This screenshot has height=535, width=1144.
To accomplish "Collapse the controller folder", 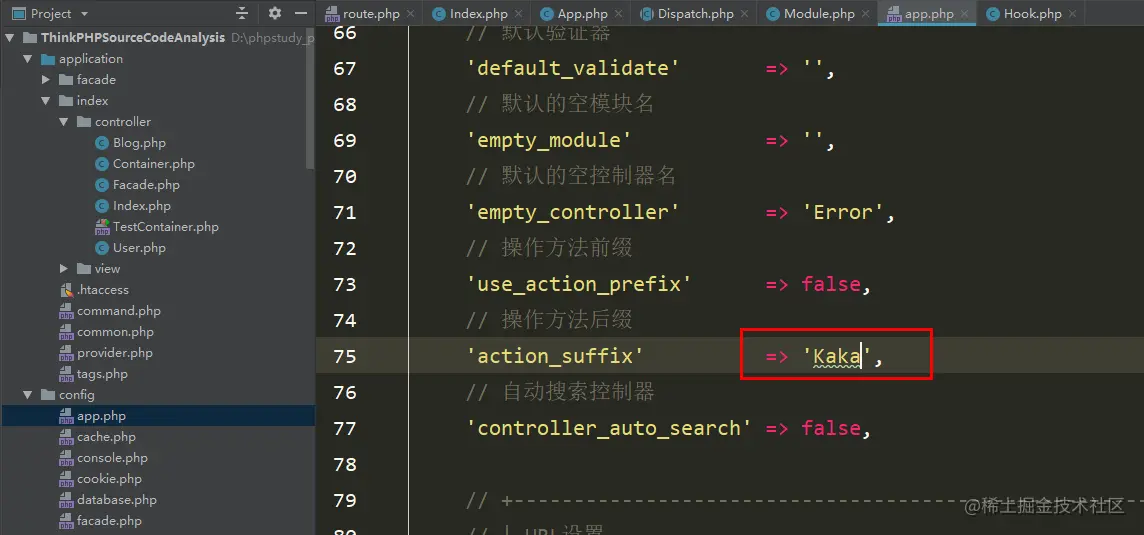I will tap(63, 122).
